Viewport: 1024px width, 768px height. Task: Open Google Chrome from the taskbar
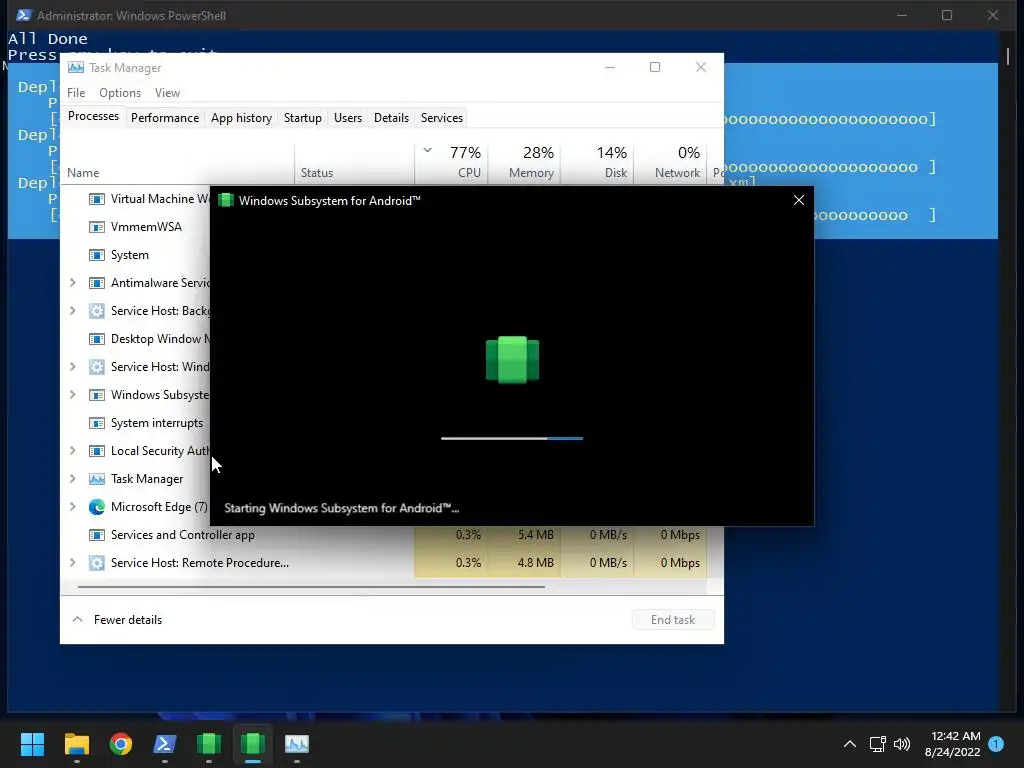pos(121,744)
